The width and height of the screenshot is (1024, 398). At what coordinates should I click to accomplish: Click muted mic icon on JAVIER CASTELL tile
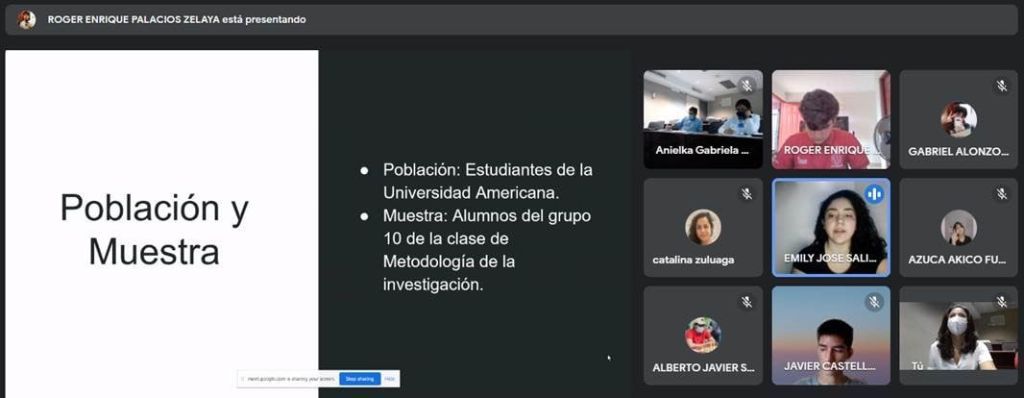tap(874, 301)
